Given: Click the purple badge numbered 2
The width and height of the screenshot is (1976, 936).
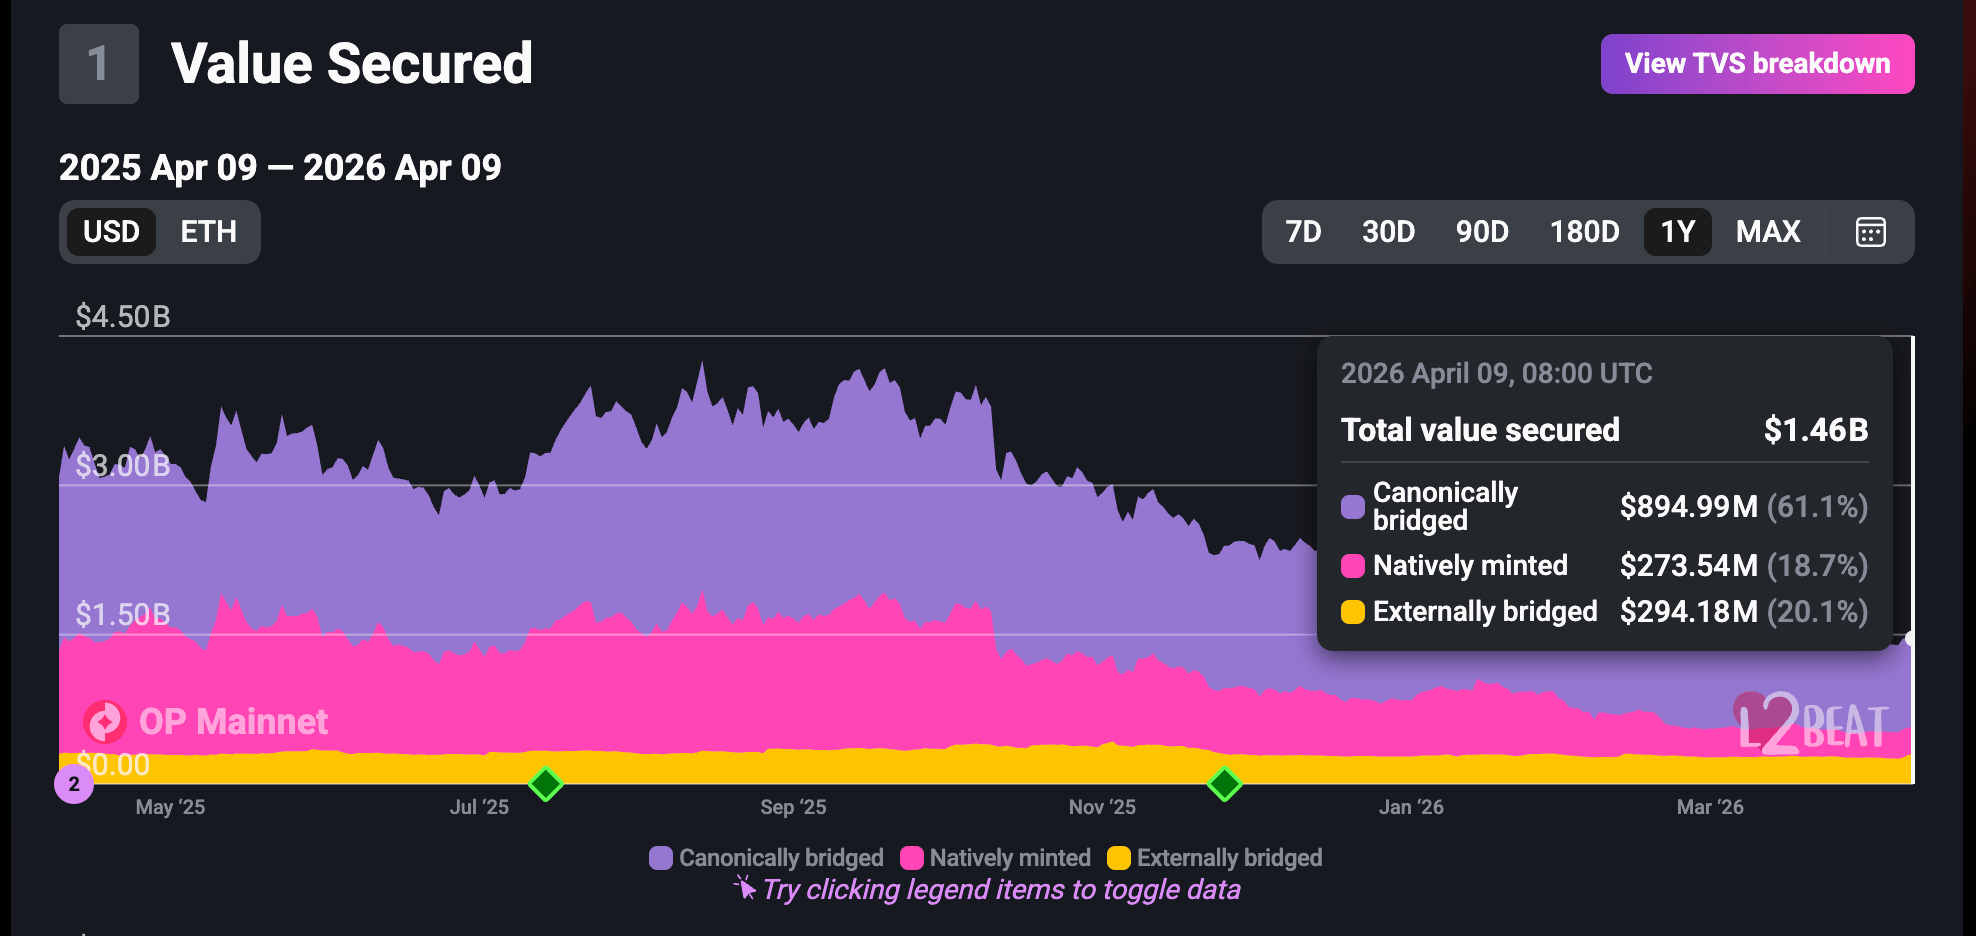Looking at the screenshot, I should click(x=74, y=785).
